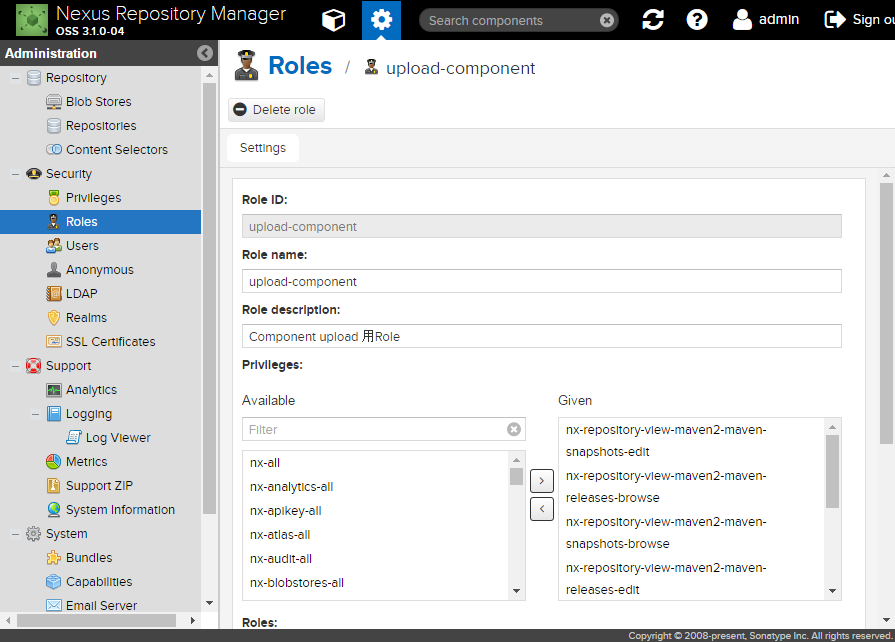The image size is (895, 642).
Task: Click sidebar horizontal scroll right arrow
Action: point(193,620)
